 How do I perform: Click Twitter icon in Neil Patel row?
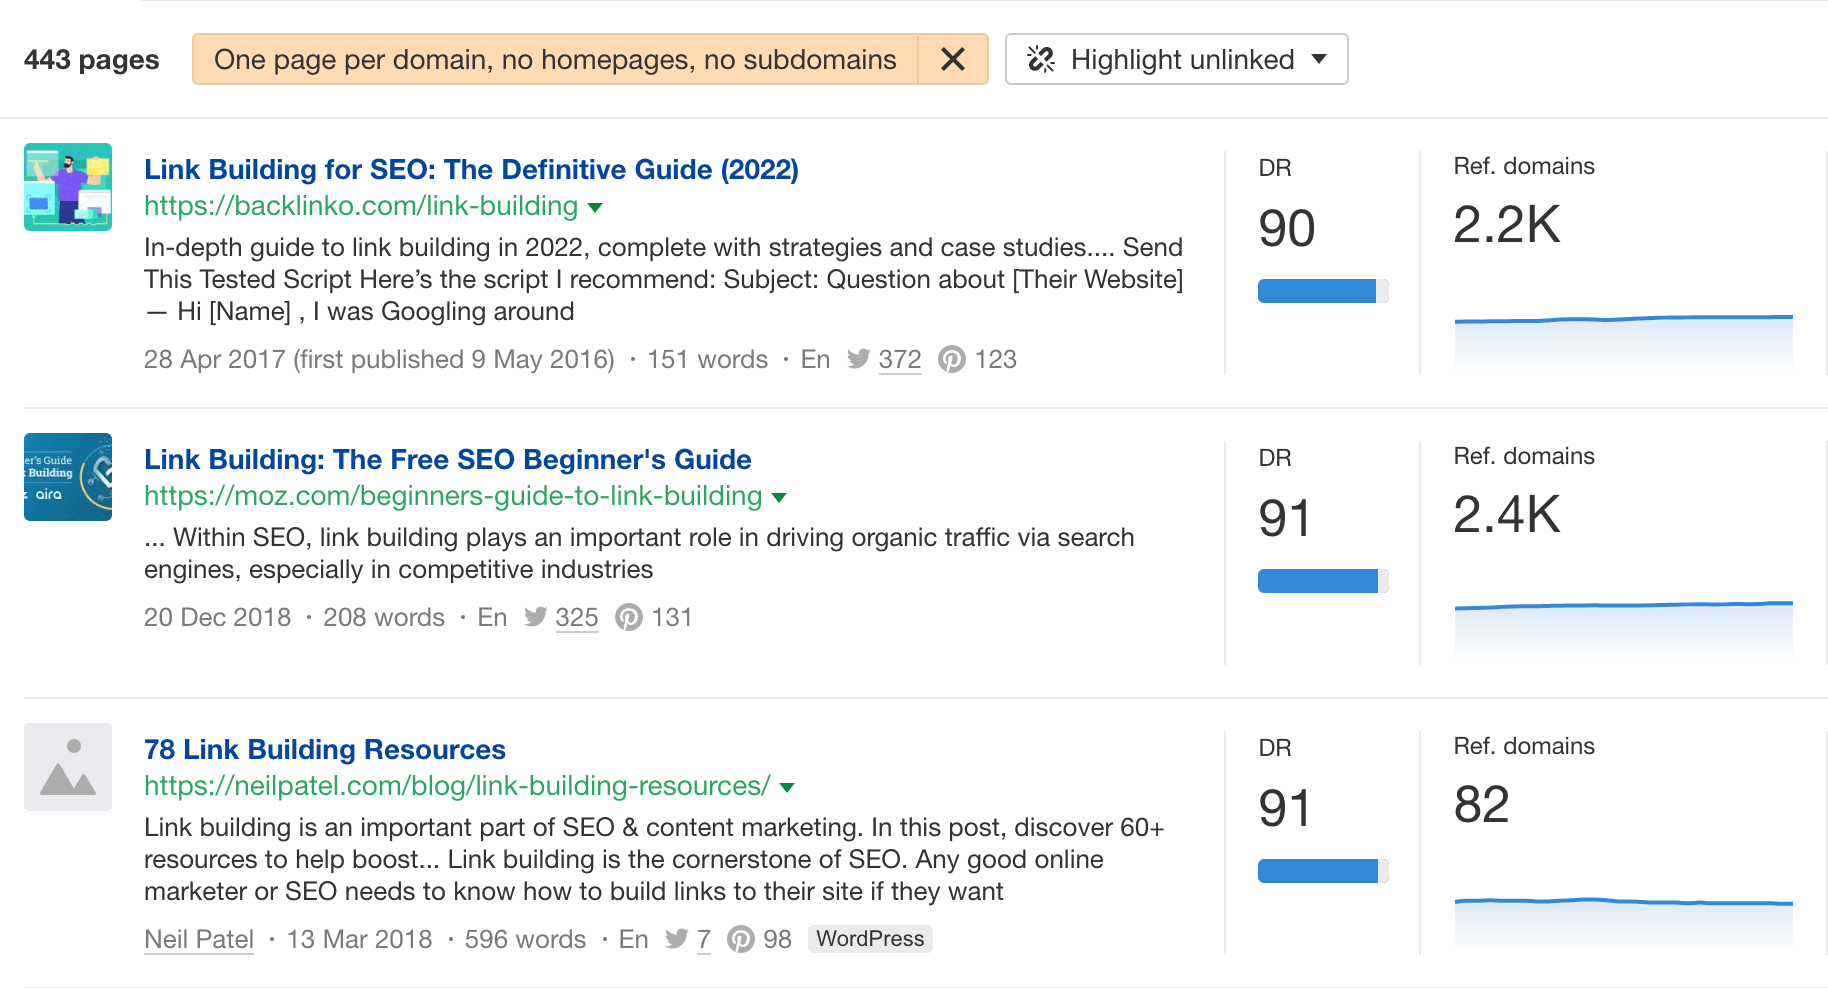(x=677, y=939)
